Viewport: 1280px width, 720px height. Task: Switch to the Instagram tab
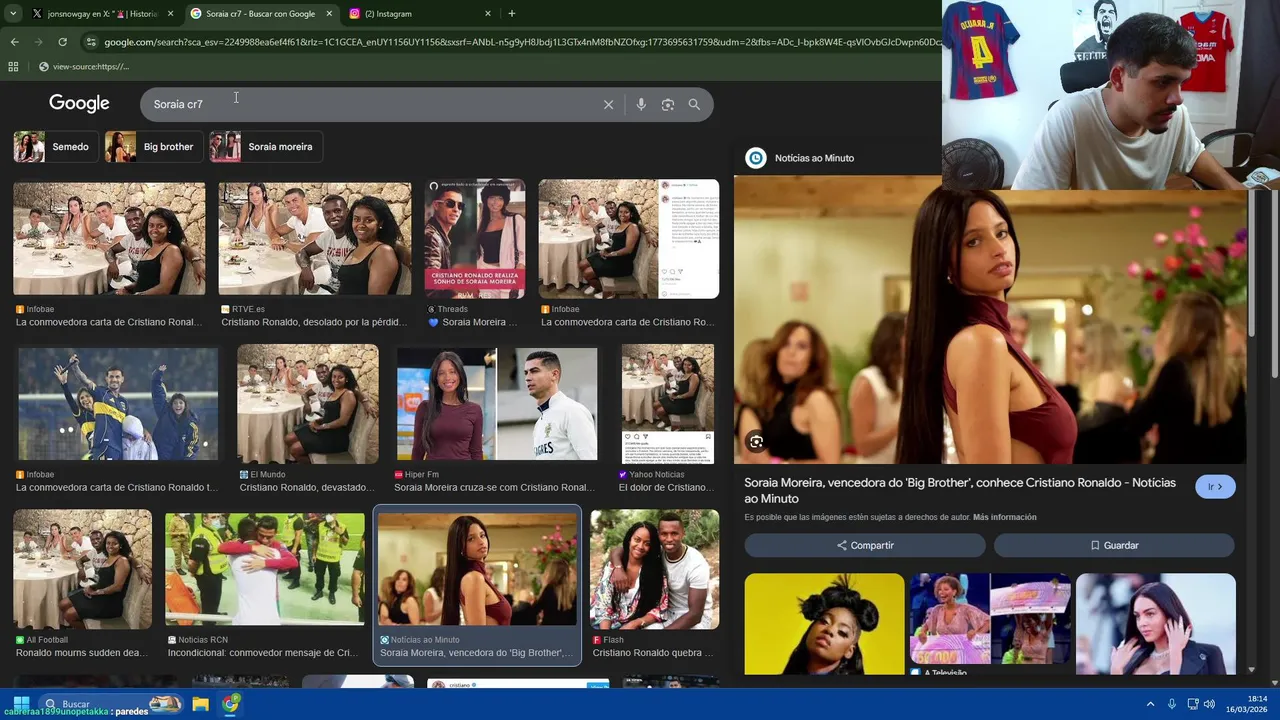pyautogui.click(x=420, y=14)
